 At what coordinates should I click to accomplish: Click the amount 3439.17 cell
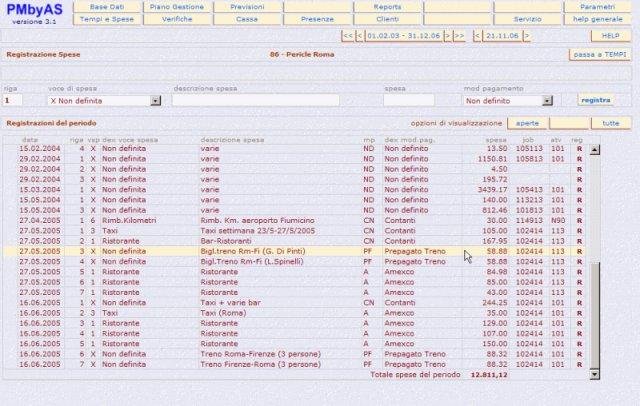(x=492, y=190)
